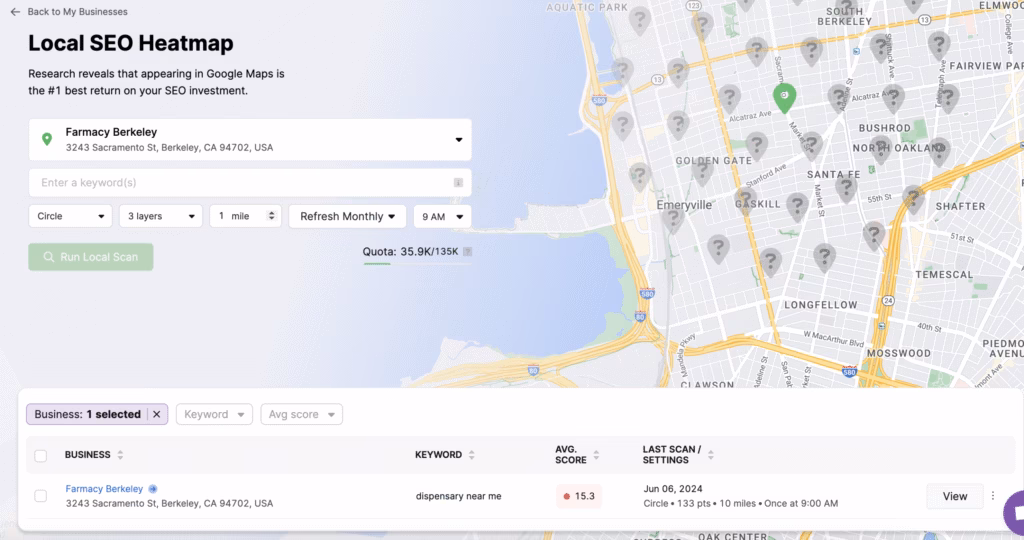
Task: Expand the Farmacy Berkeley business selector
Action: tap(458, 140)
